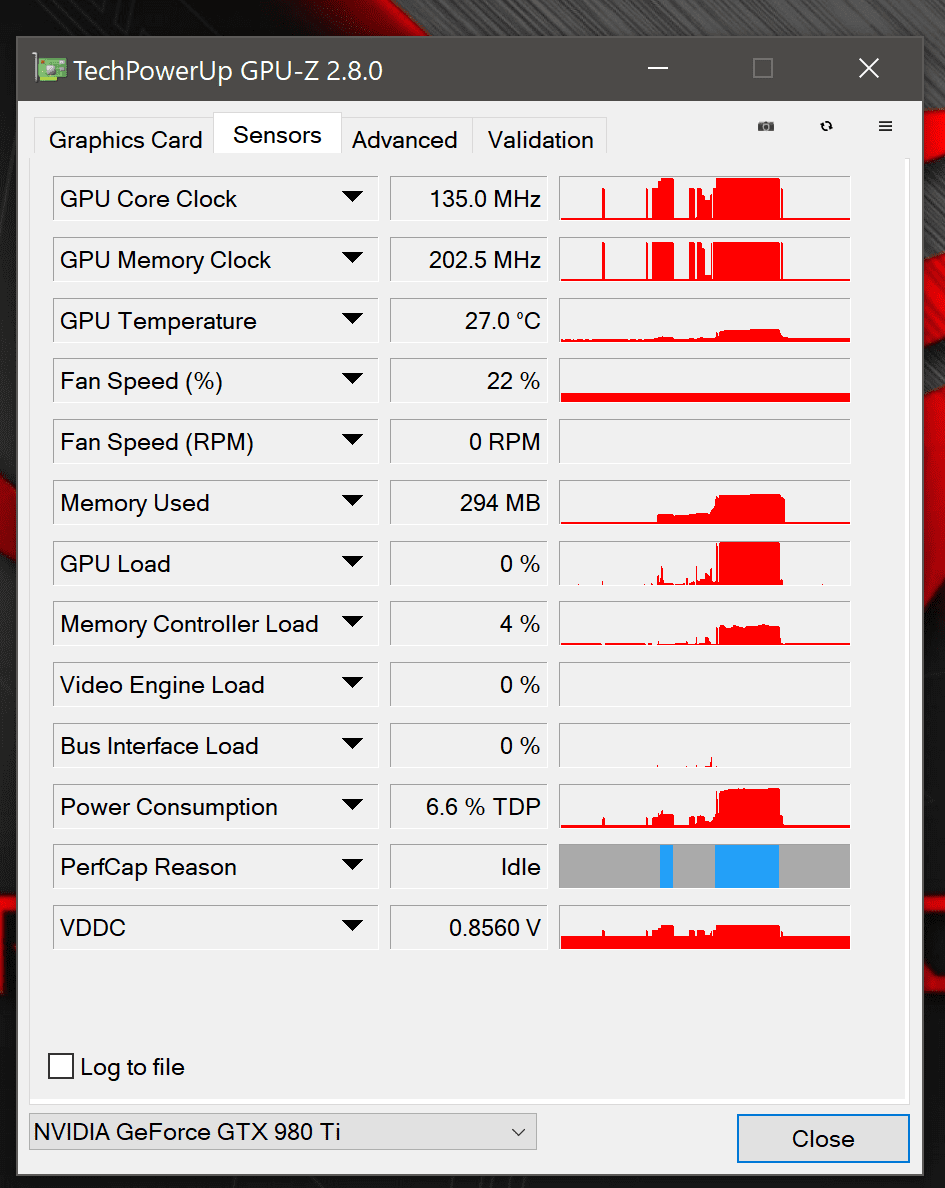Click the GPU Memory Clock history graph
The width and height of the screenshot is (945, 1188).
[705, 259]
